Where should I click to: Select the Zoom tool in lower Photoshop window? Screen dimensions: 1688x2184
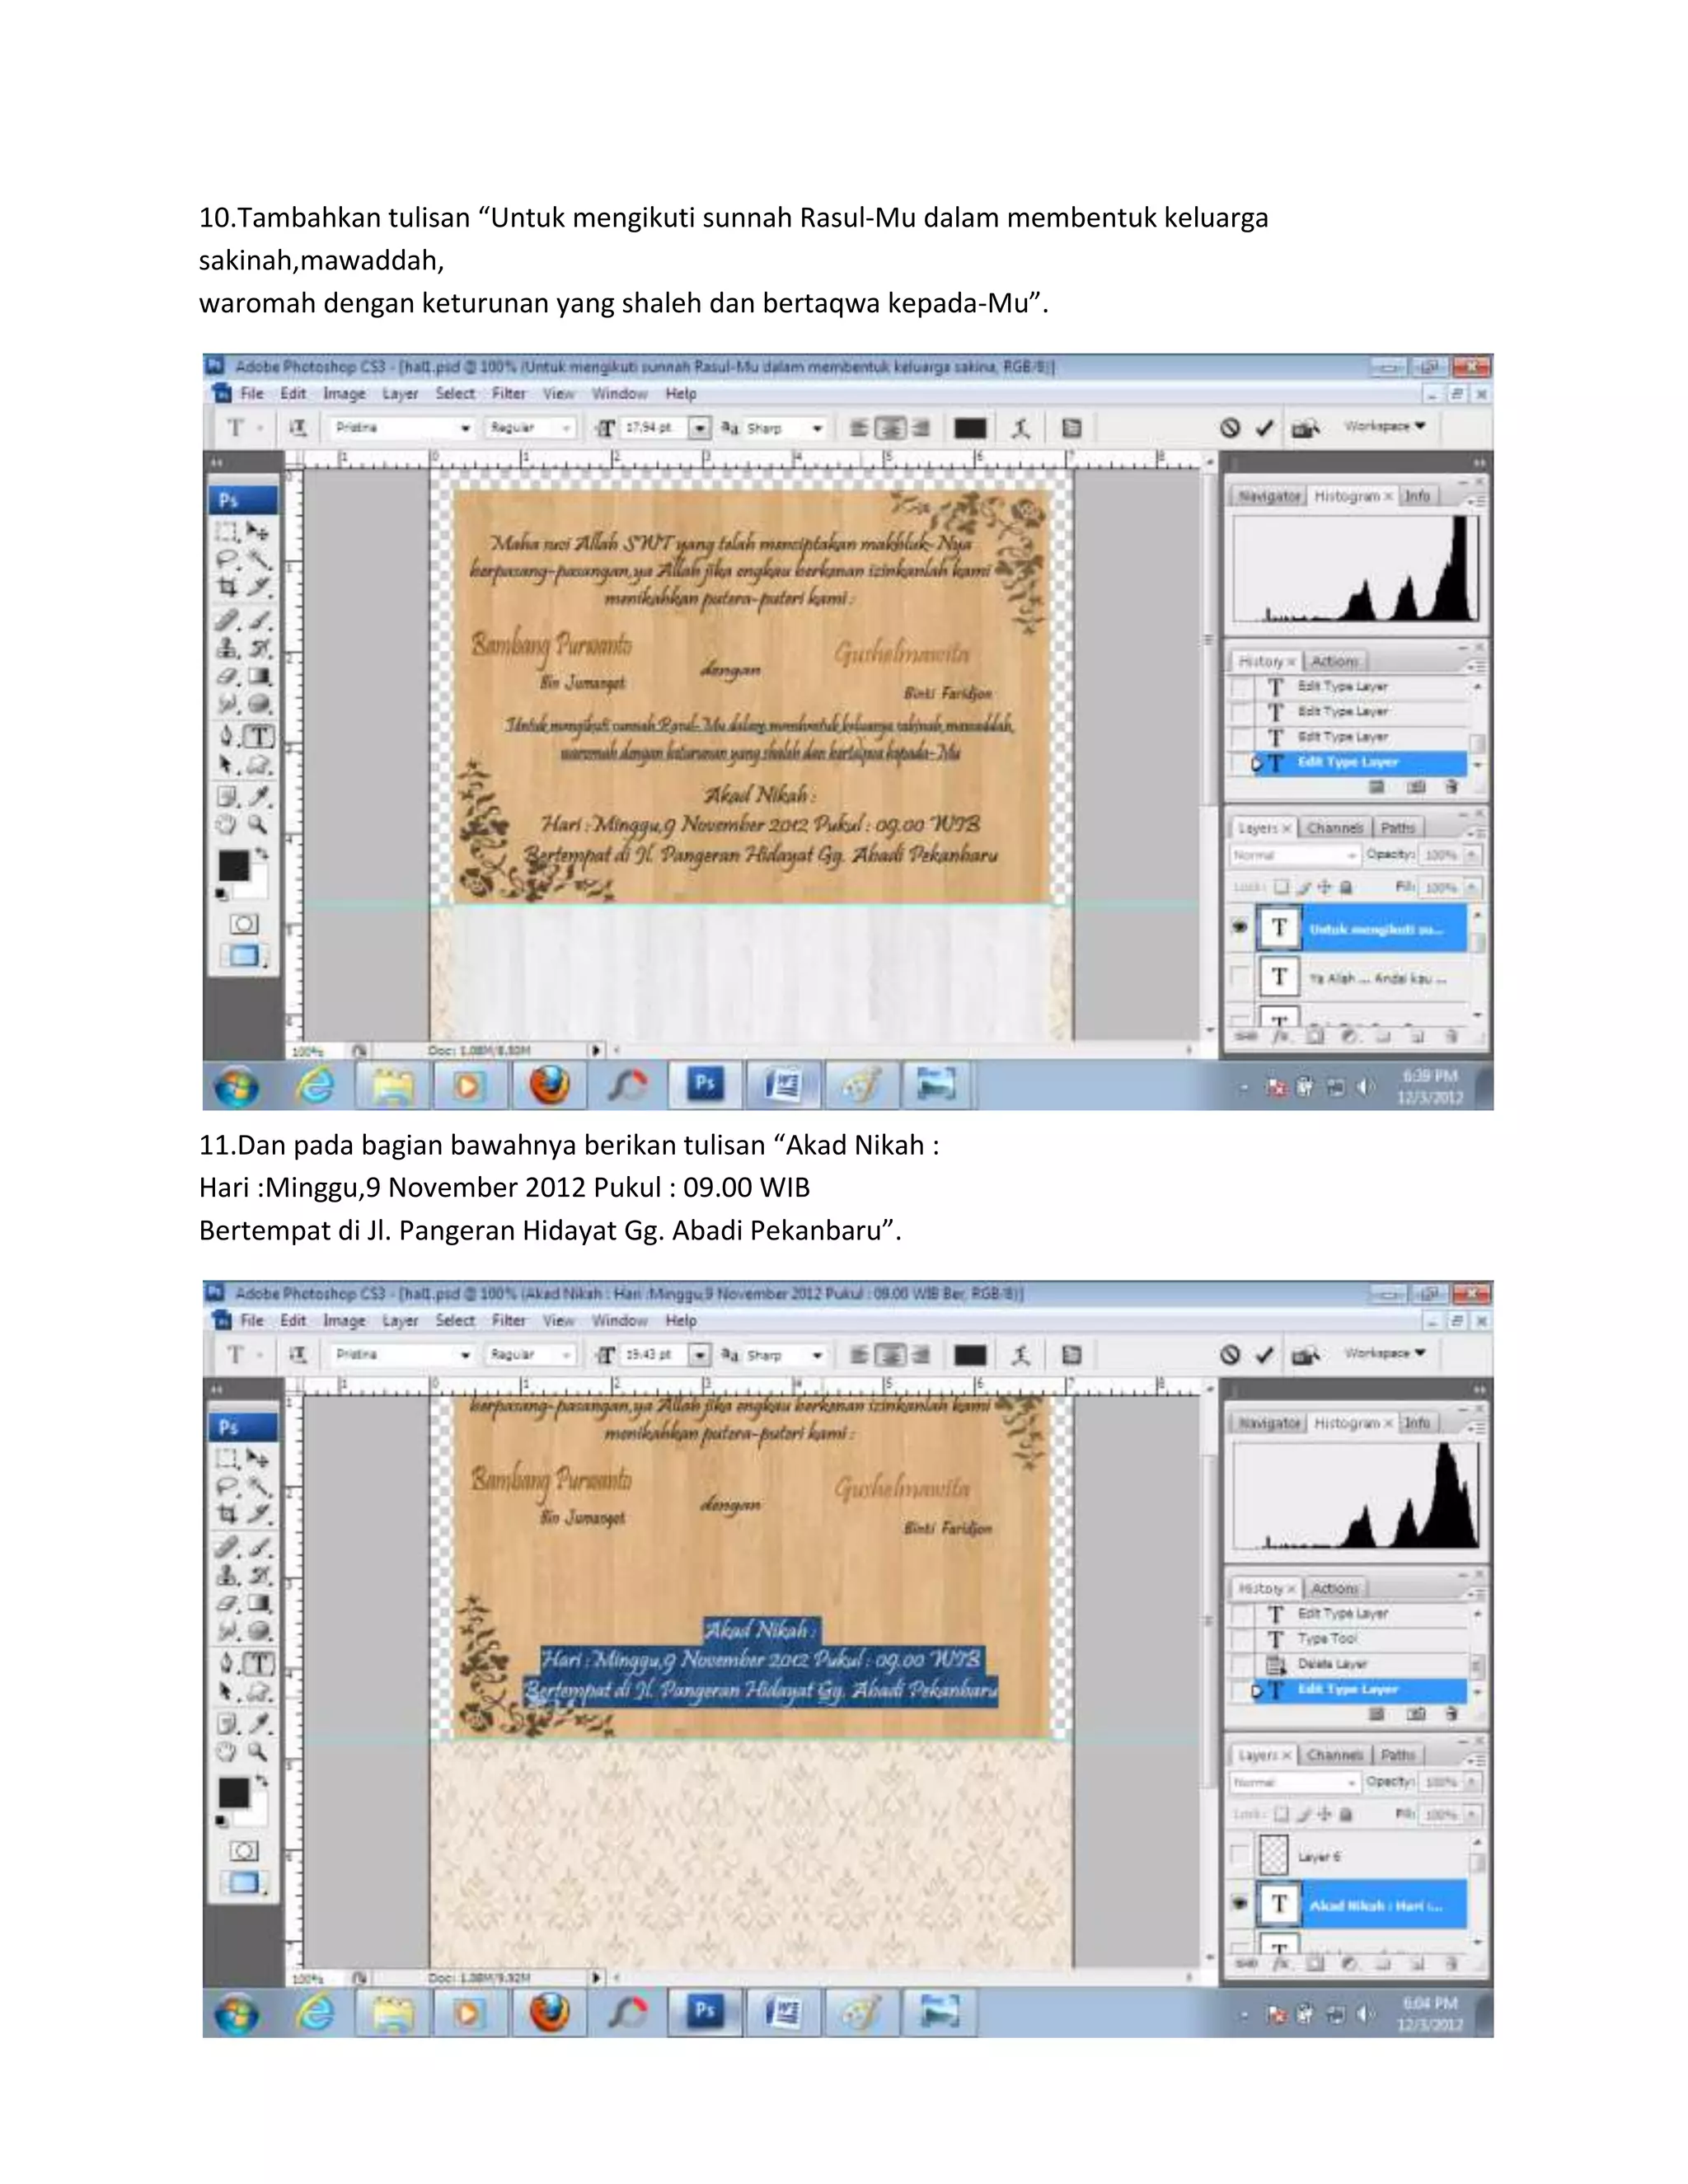pos(258,1751)
